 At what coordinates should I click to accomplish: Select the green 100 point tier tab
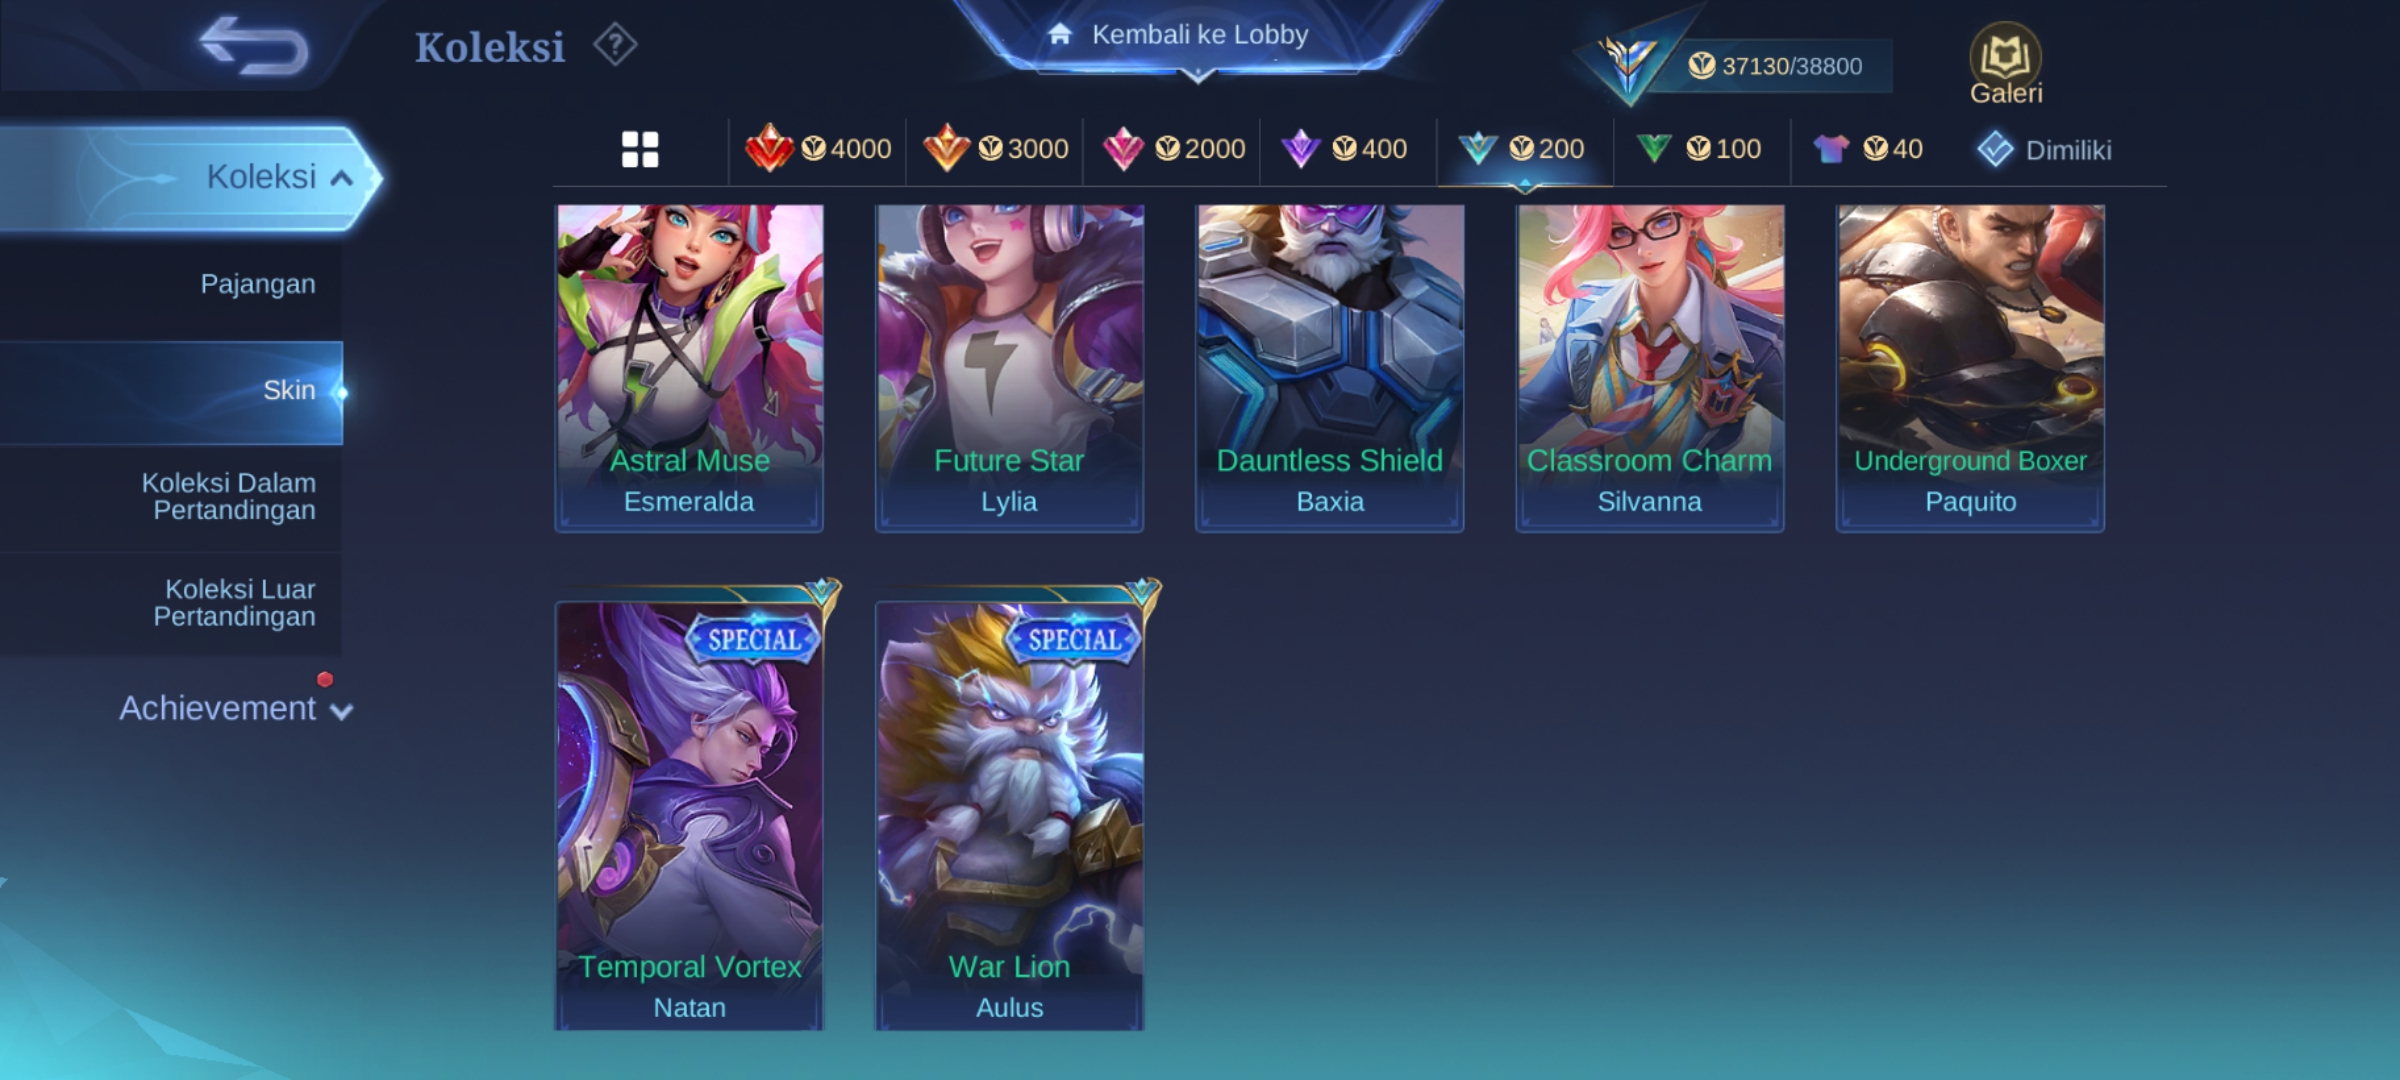1699,149
